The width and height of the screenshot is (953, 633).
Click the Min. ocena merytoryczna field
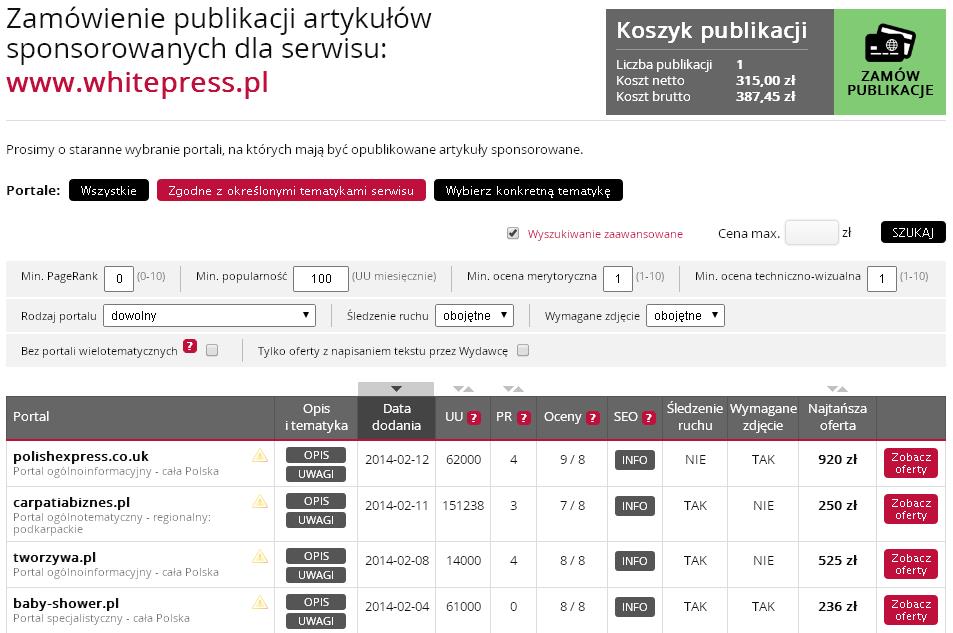(618, 279)
